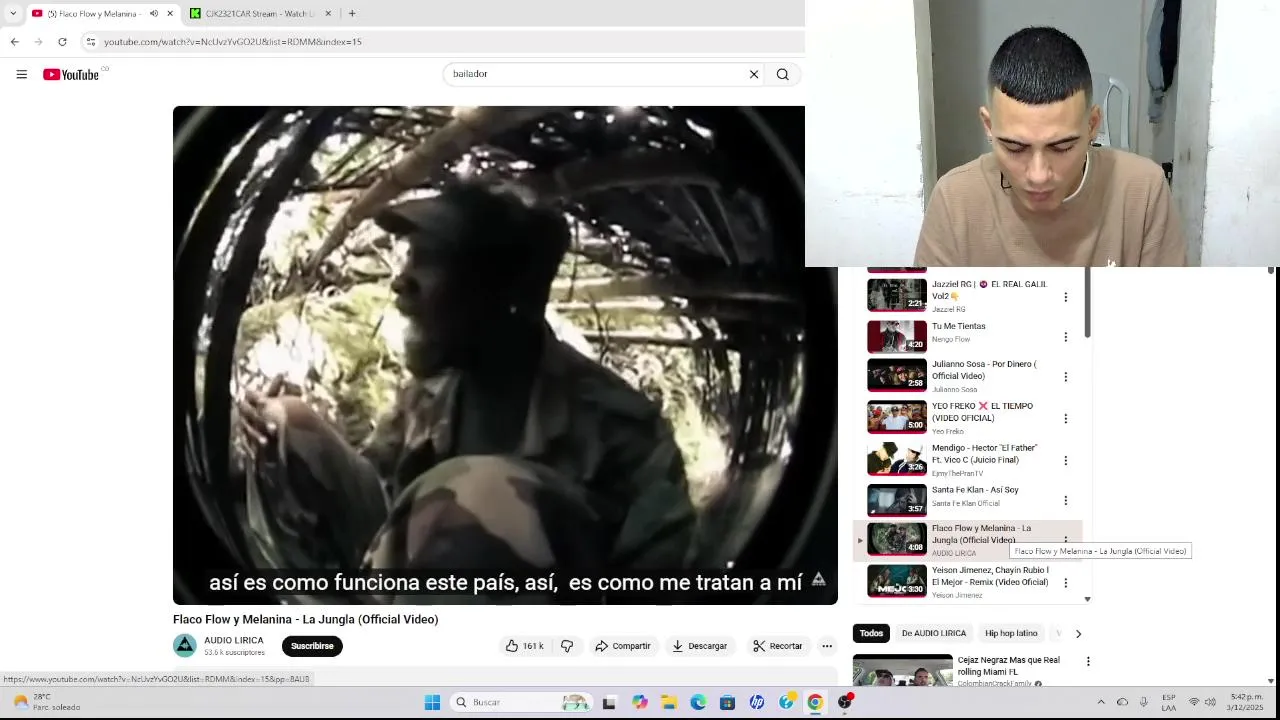1280x720 pixels.
Task: Open the HP app on taskbar
Action: pos(757,703)
